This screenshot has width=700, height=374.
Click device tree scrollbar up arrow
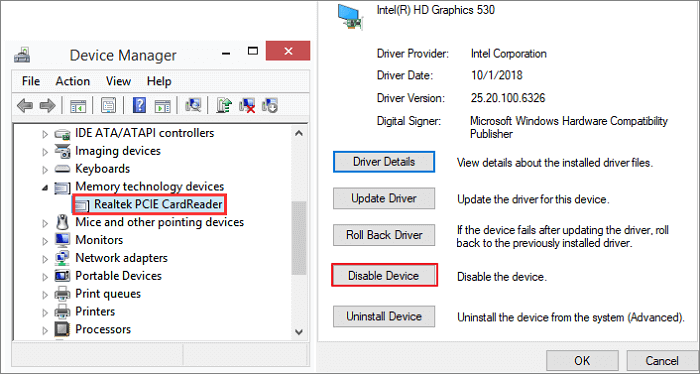pyautogui.click(x=299, y=133)
